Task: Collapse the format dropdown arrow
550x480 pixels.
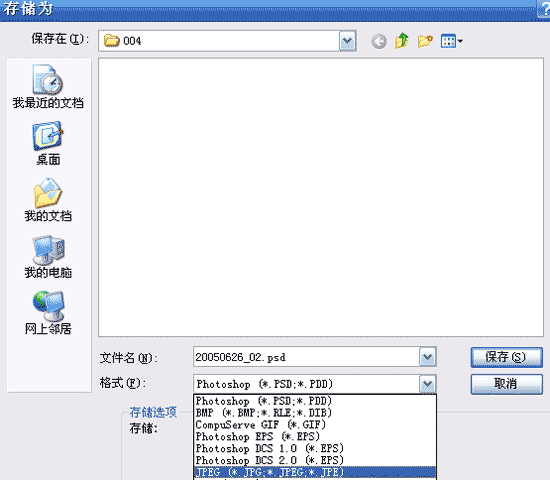Action: pos(428,384)
